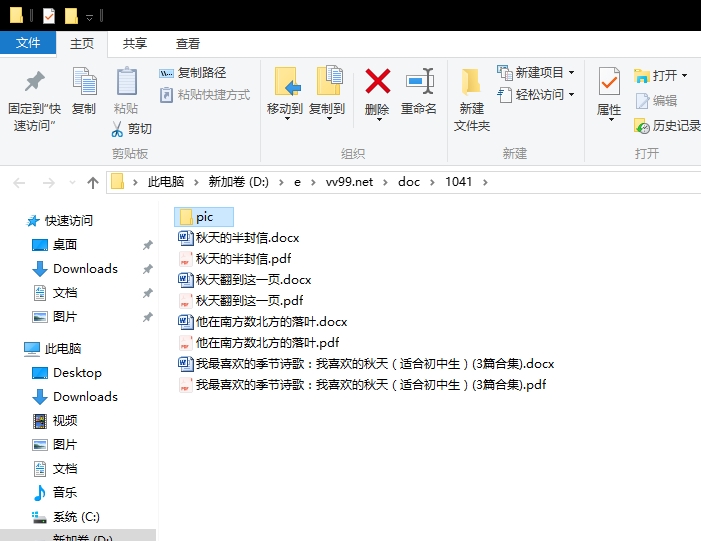The width and height of the screenshot is (701, 541).
Task: Expand the Open (打开) dropdown arrow
Action: coord(684,76)
